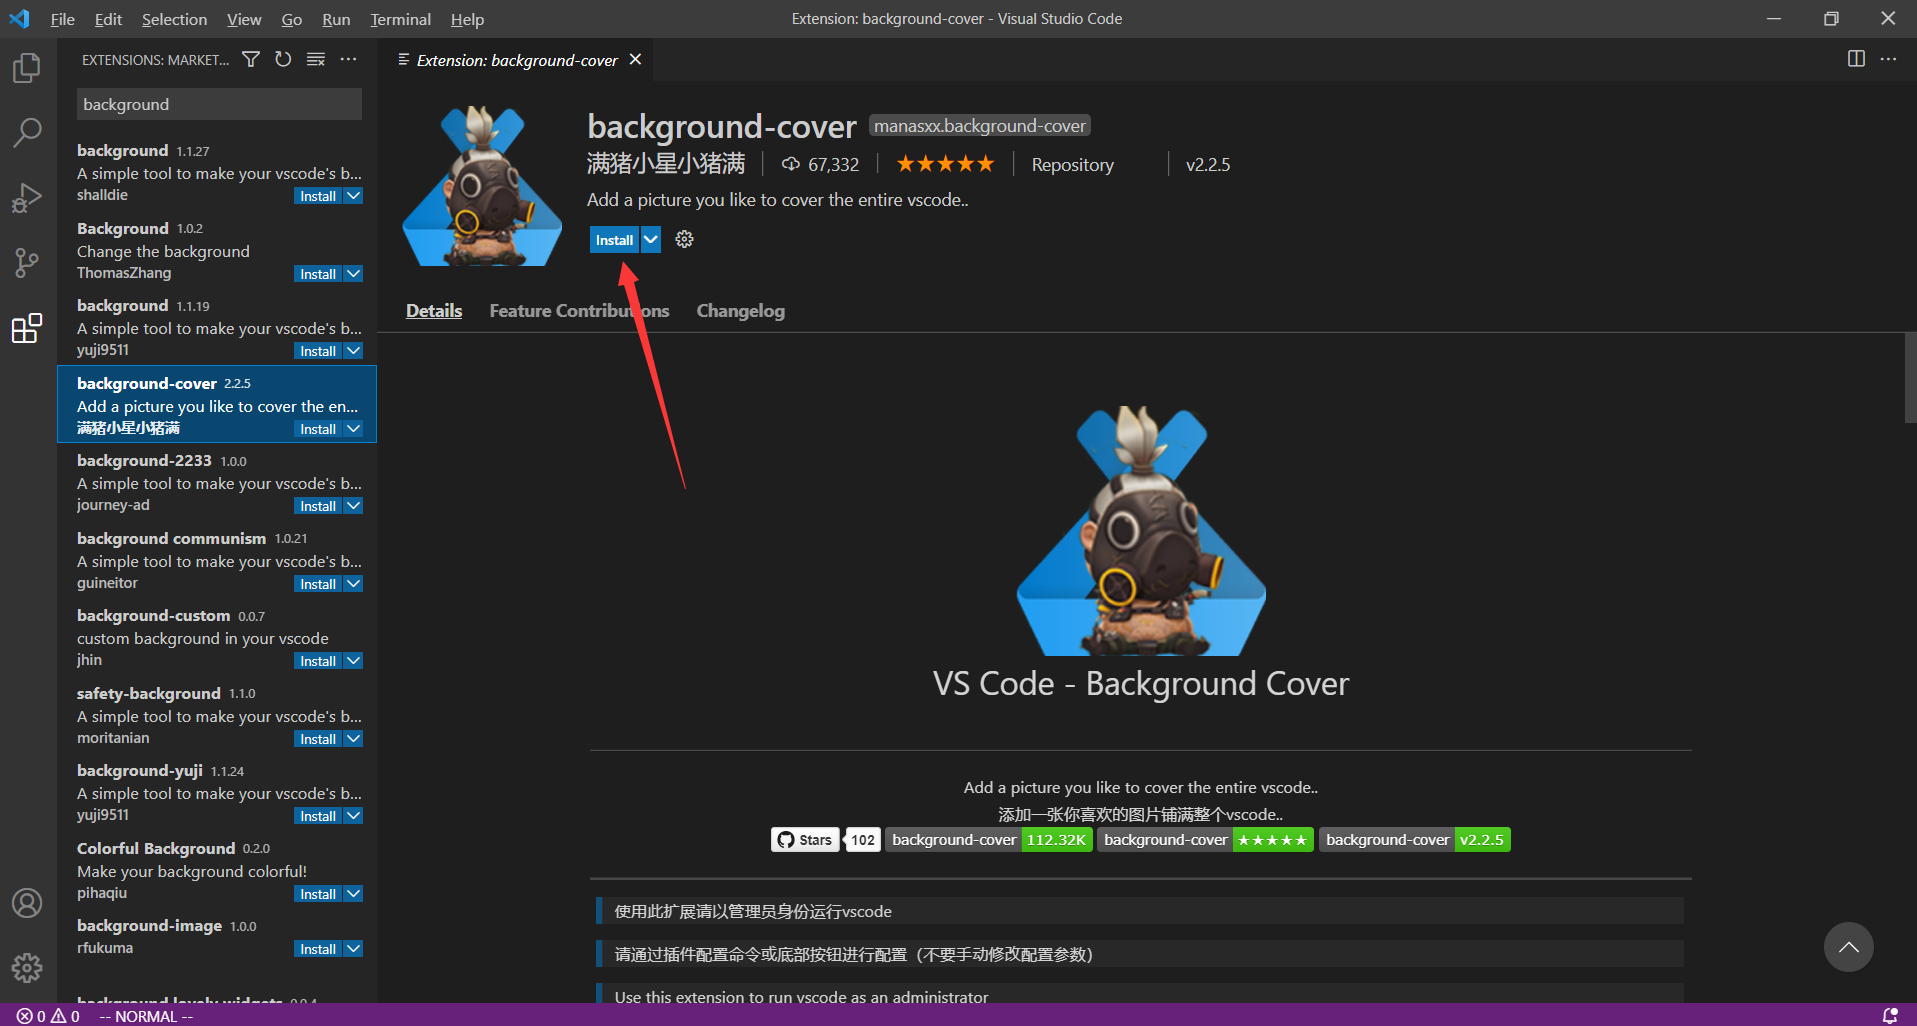The width and height of the screenshot is (1917, 1026).
Task: Clear extensions search results icon
Action: coord(316,60)
